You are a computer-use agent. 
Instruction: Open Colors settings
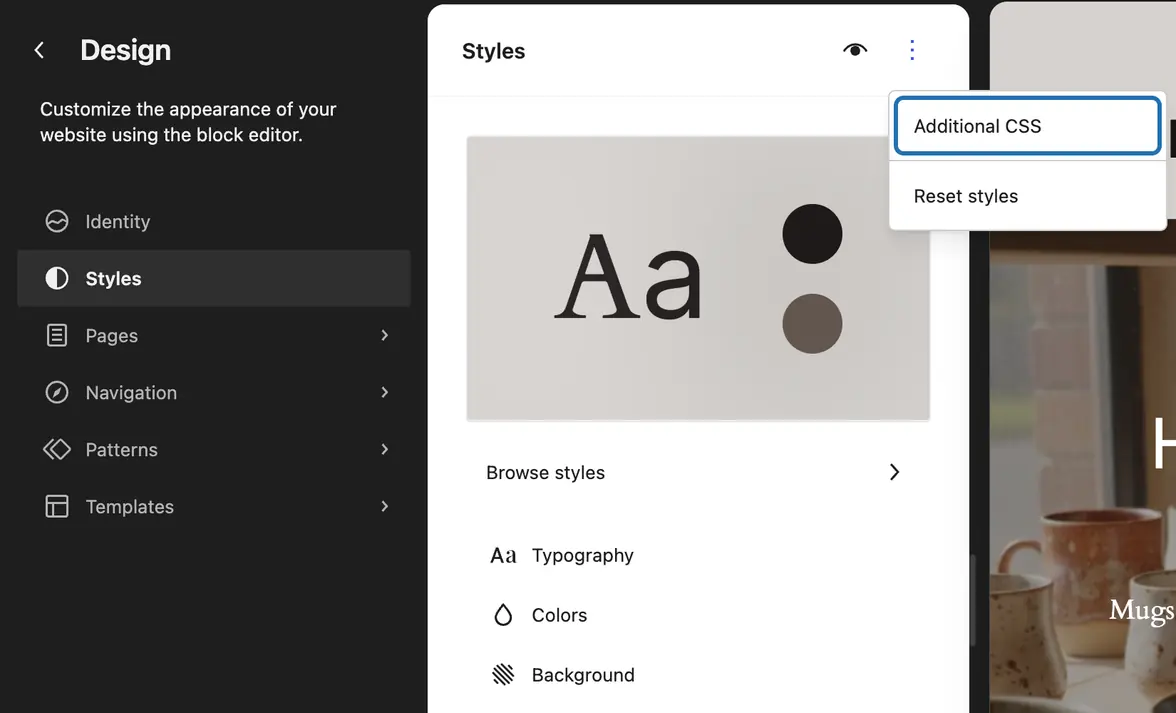(698, 615)
